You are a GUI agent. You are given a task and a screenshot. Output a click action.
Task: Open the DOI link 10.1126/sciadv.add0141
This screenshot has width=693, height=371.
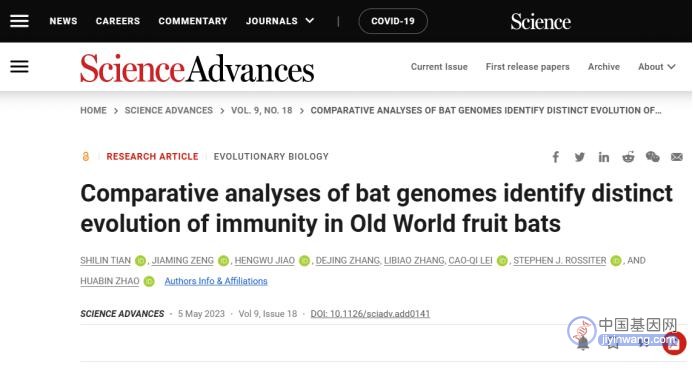tap(370, 314)
